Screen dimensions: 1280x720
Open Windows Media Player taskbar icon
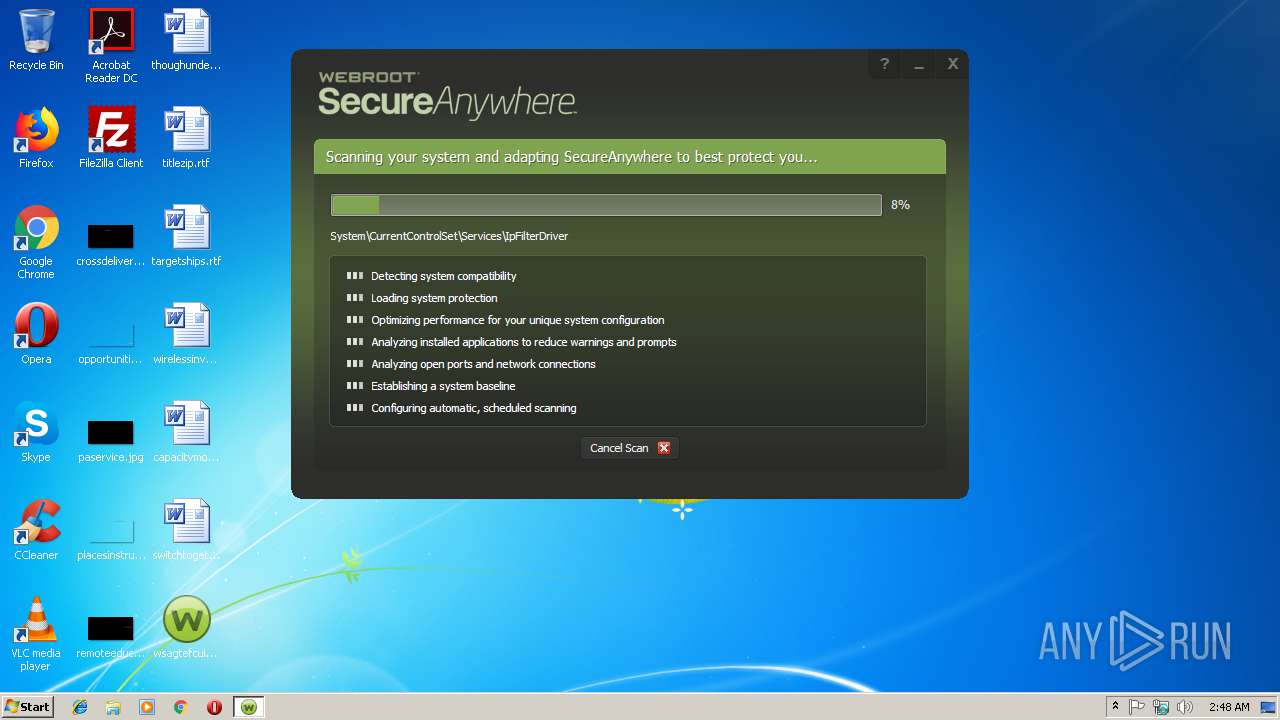pyautogui.click(x=147, y=707)
